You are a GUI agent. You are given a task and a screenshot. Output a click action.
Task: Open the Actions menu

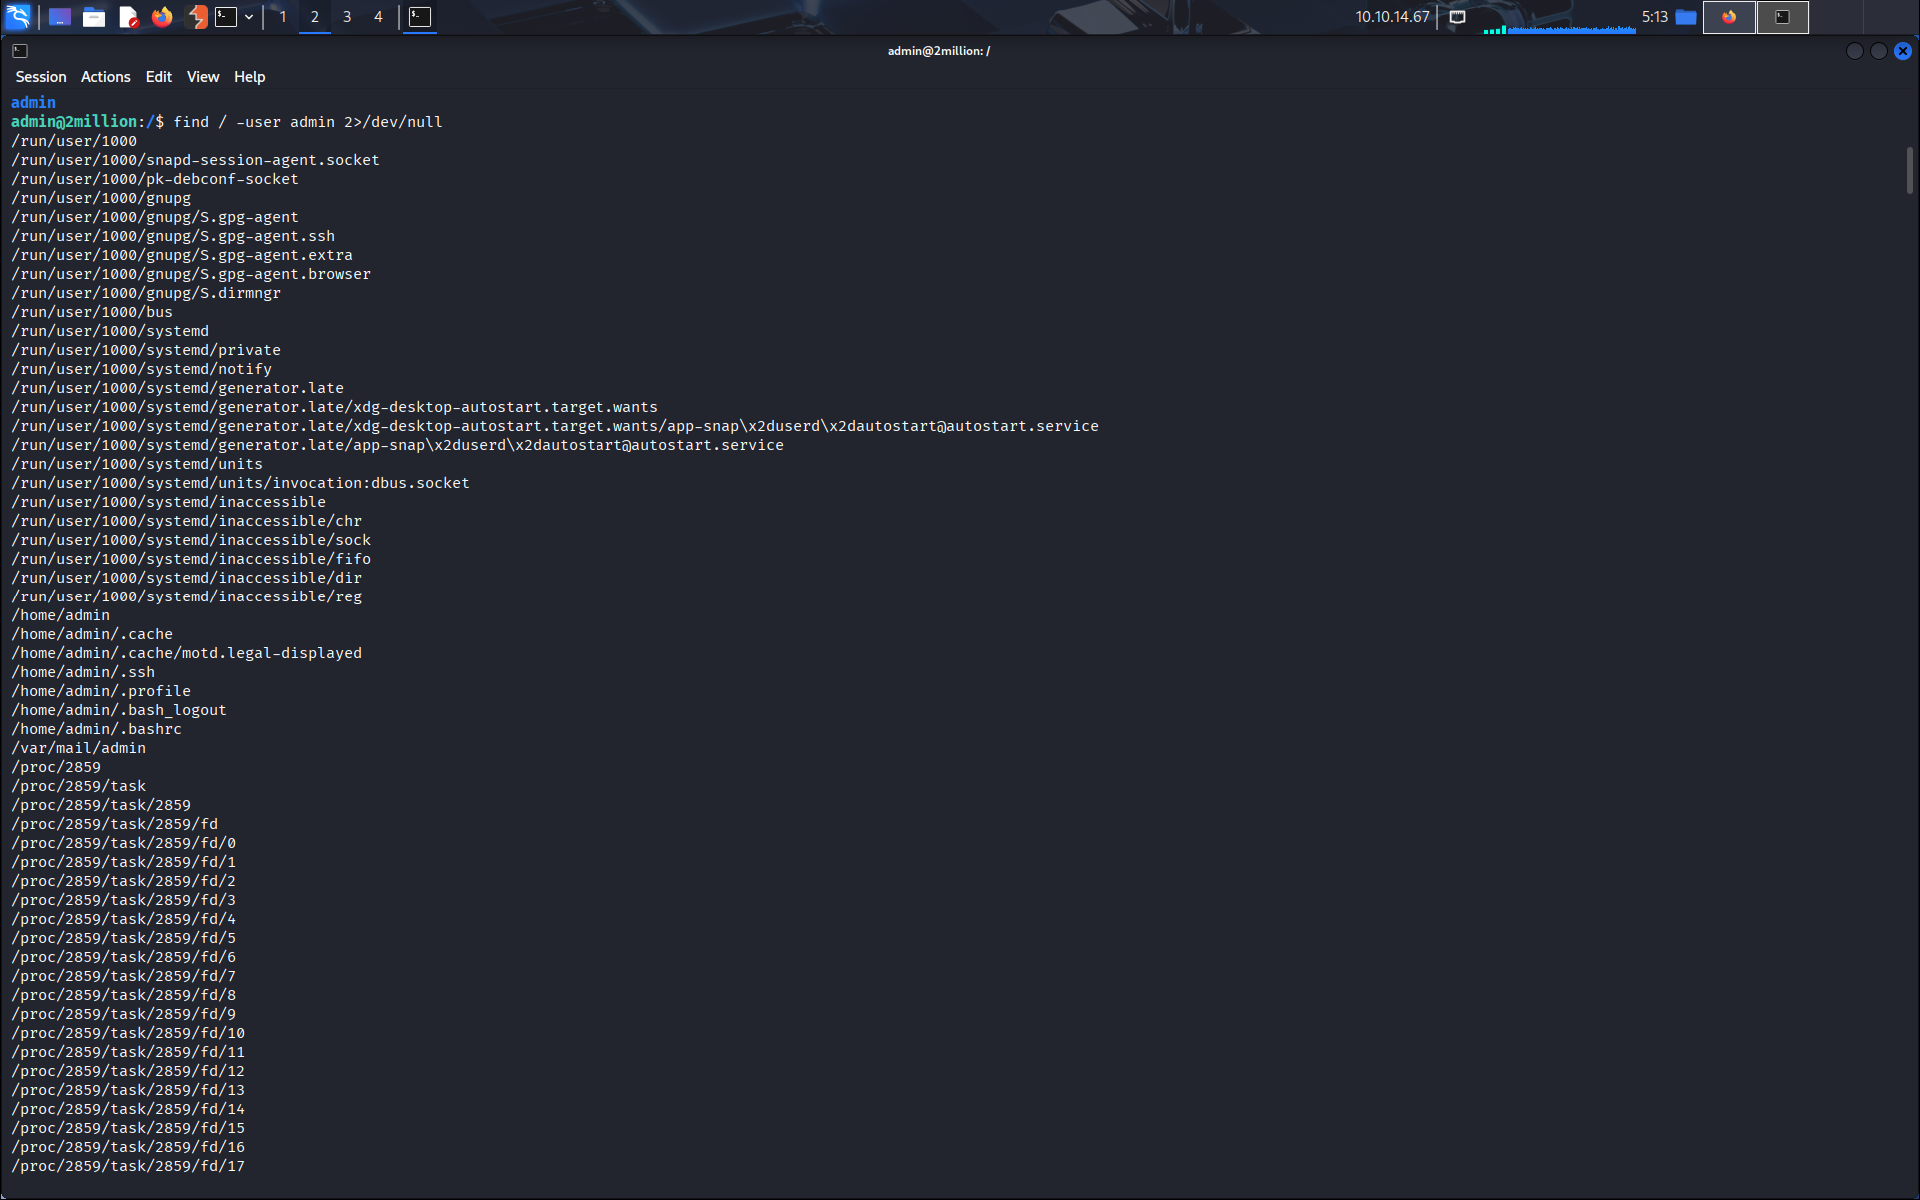tap(105, 77)
